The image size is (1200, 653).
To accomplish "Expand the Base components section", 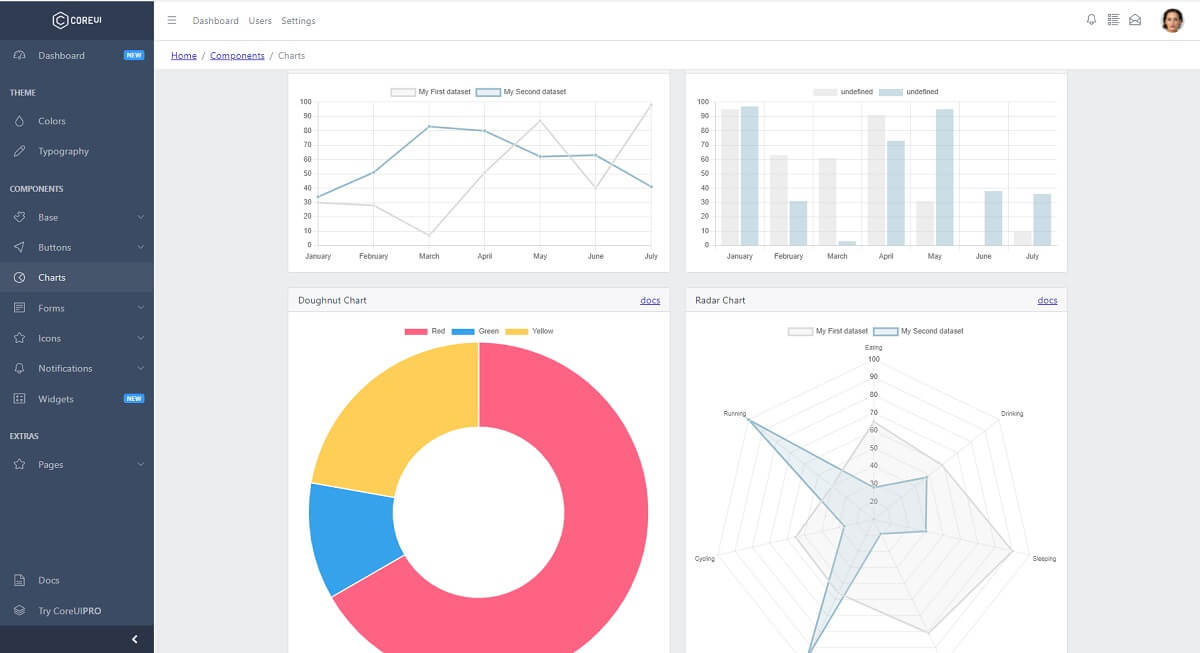I will pos(47,217).
